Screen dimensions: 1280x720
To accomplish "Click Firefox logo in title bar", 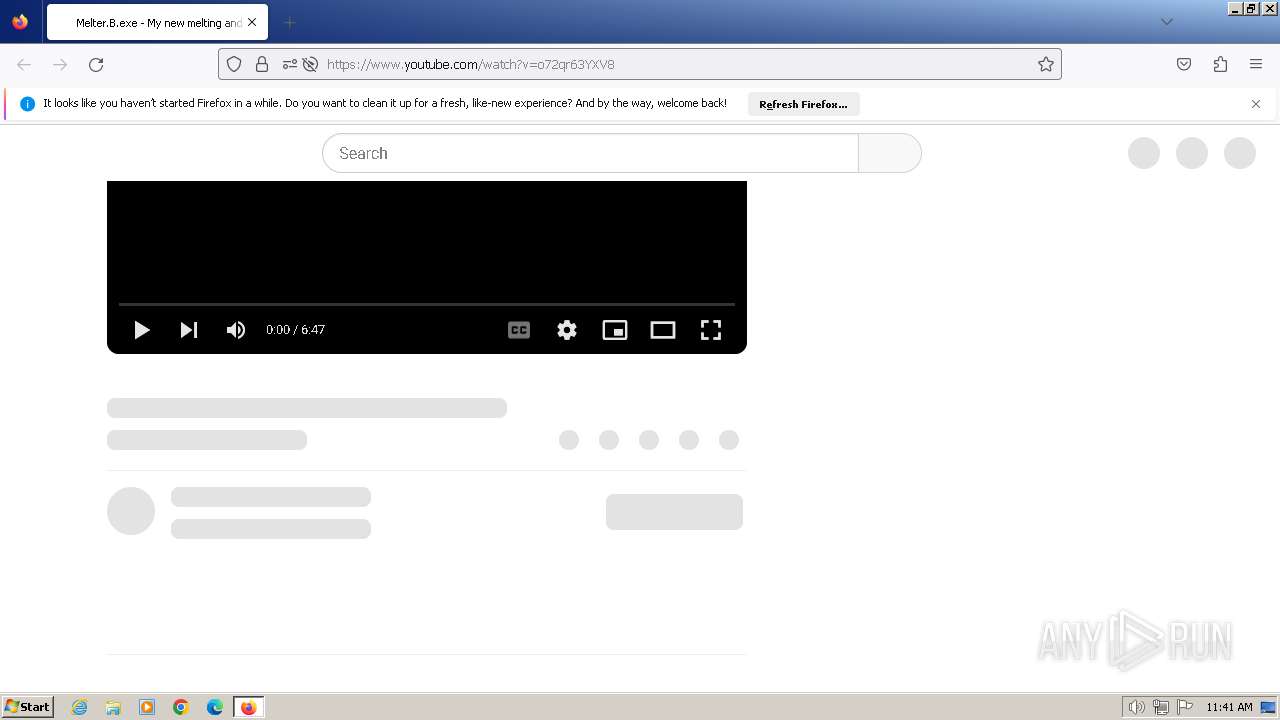I will [x=20, y=22].
